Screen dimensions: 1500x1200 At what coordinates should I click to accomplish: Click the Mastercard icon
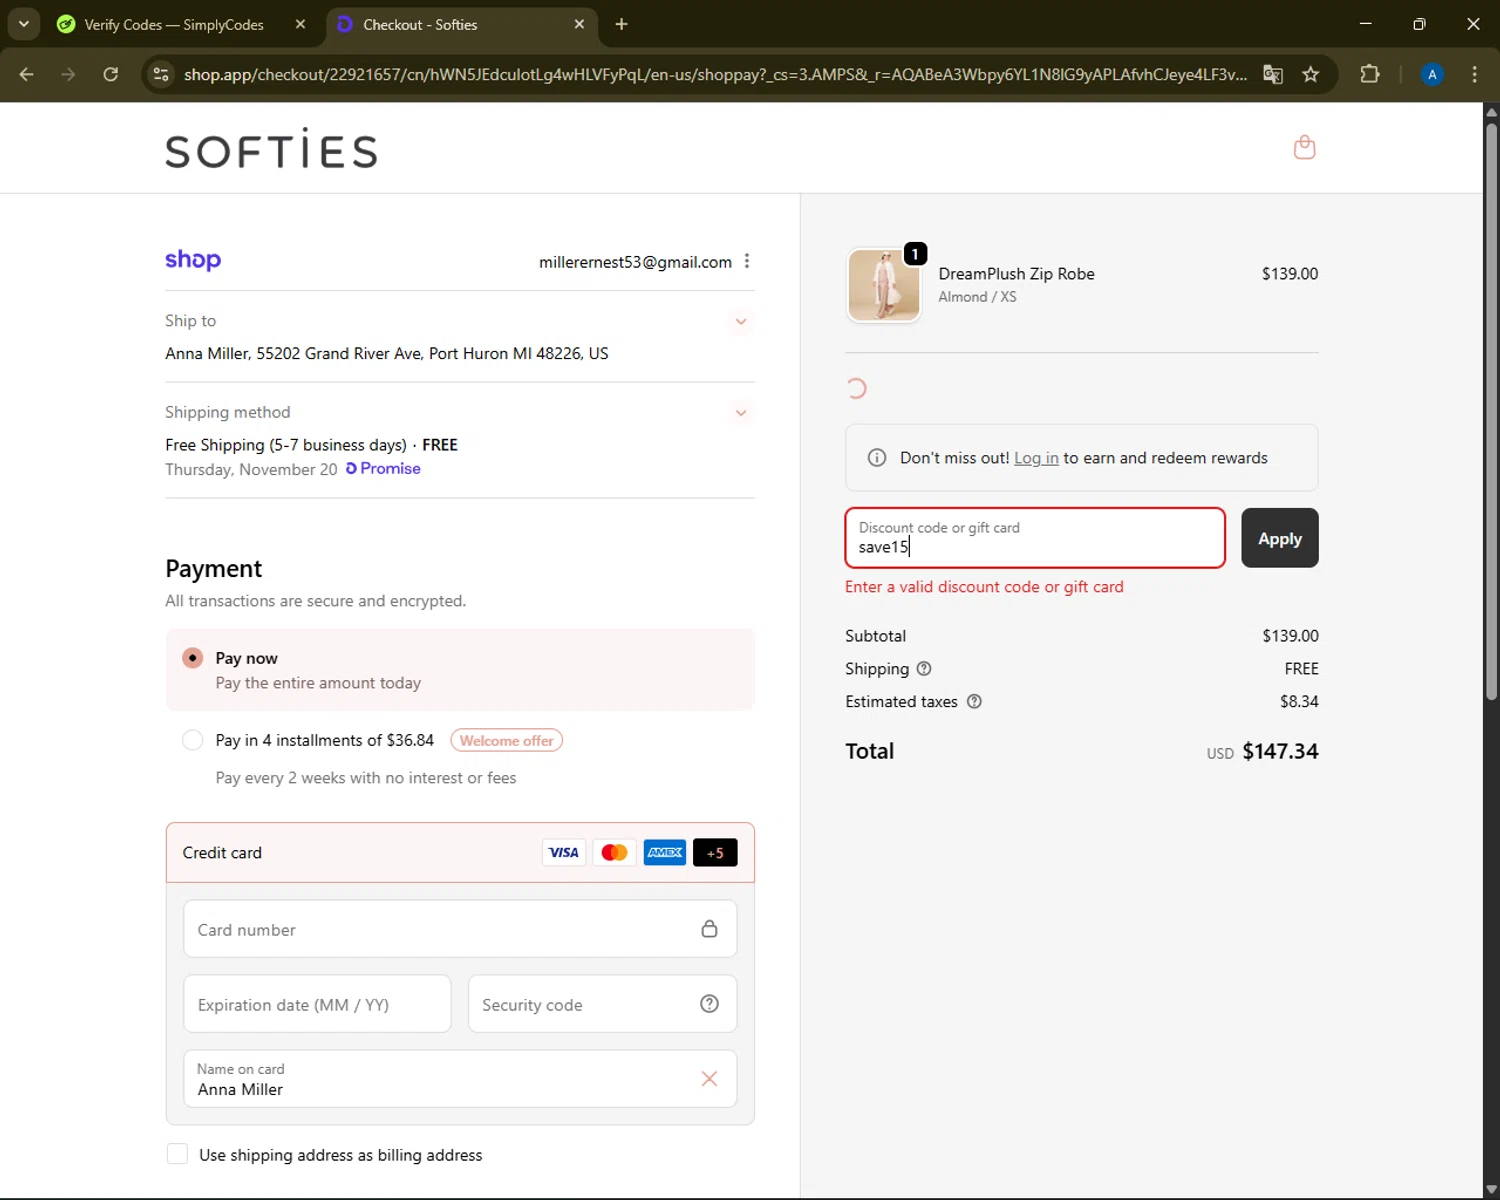coord(614,853)
